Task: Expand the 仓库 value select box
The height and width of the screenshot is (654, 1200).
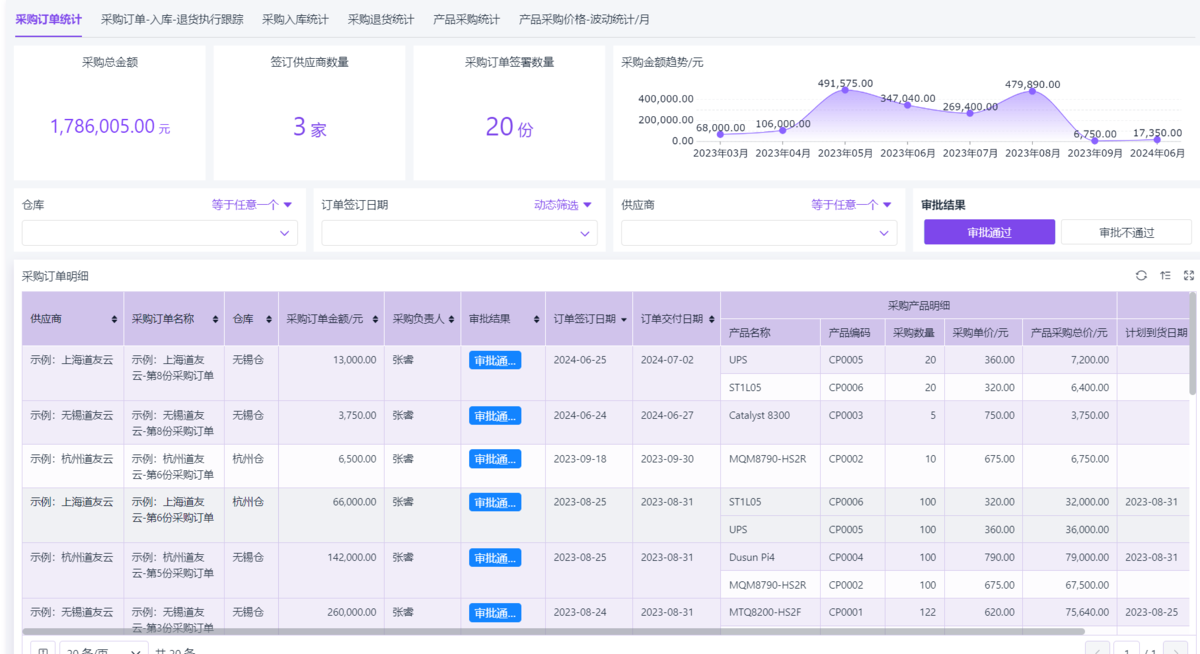Action: tap(160, 233)
